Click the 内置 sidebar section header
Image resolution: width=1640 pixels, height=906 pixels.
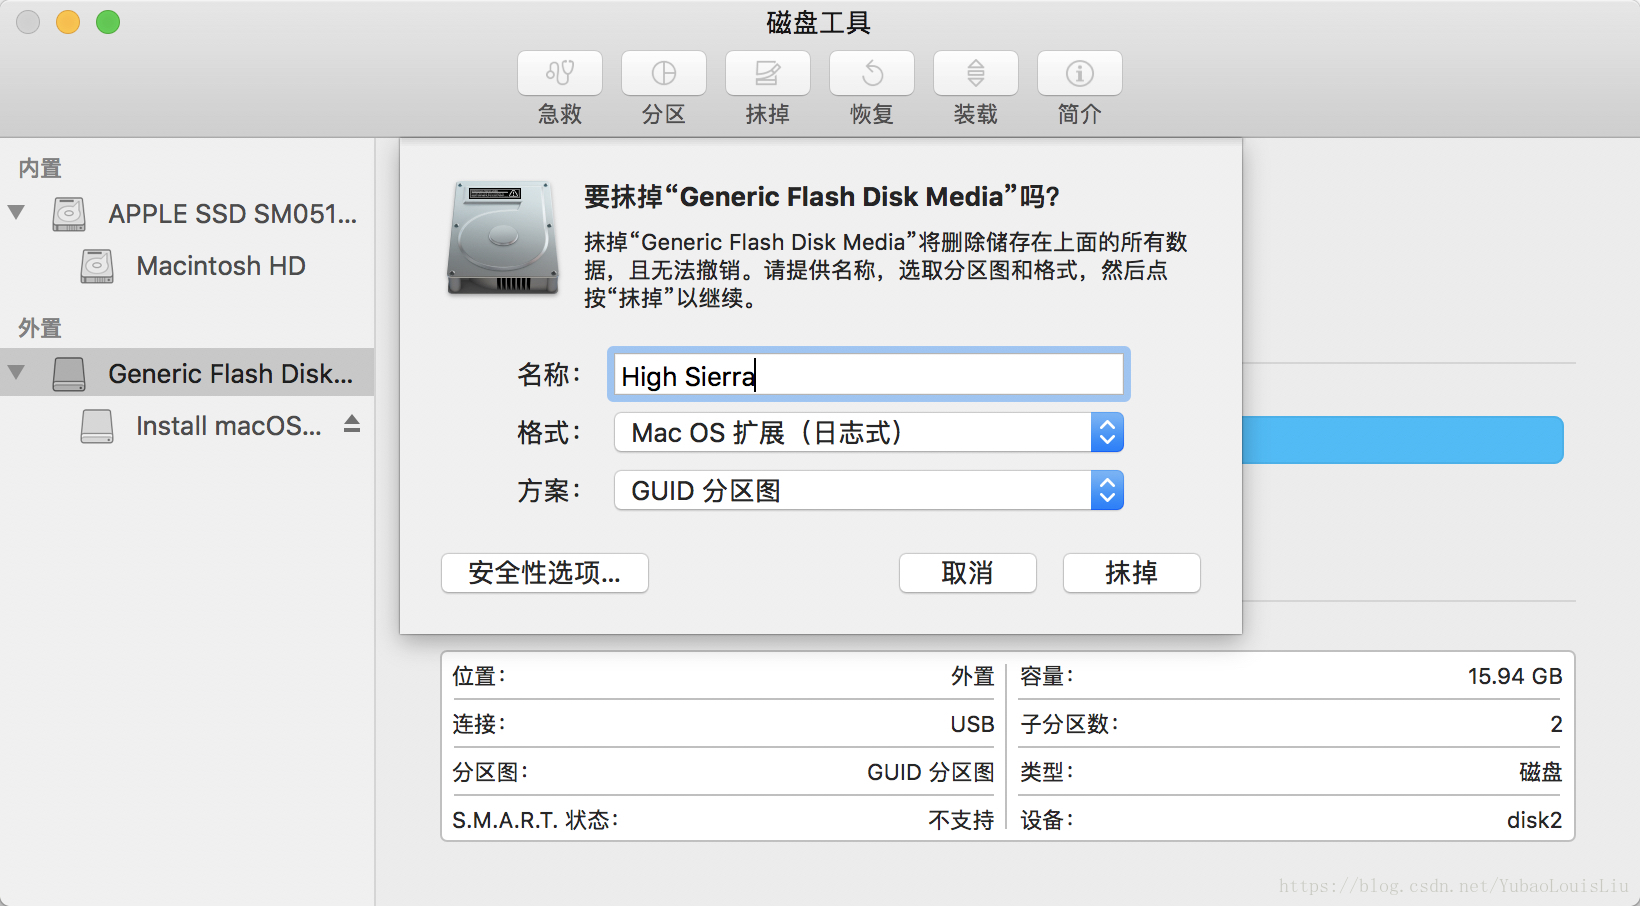click(40, 168)
